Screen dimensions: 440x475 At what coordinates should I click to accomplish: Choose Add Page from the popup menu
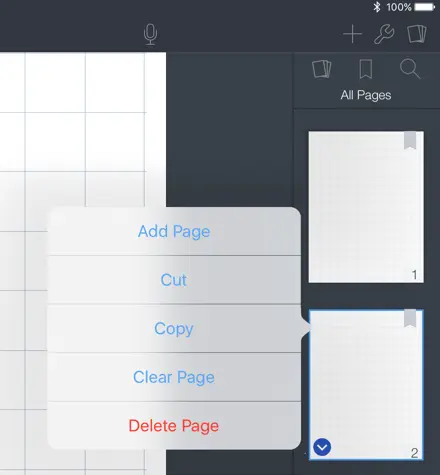coord(174,232)
